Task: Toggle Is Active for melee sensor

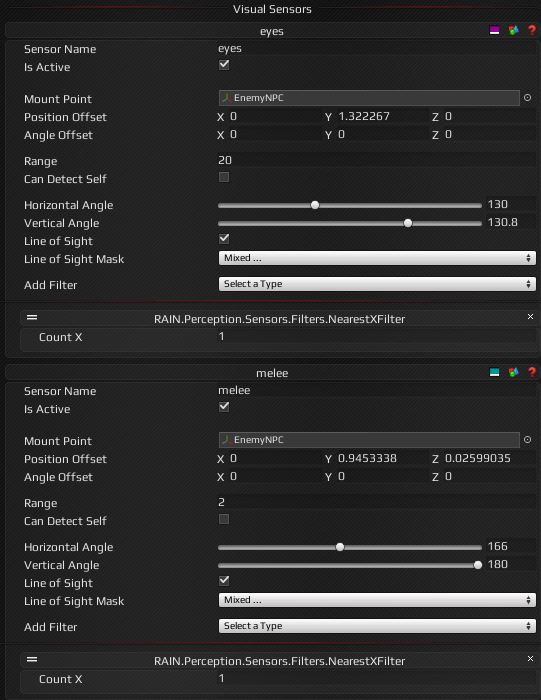Action: (224, 407)
